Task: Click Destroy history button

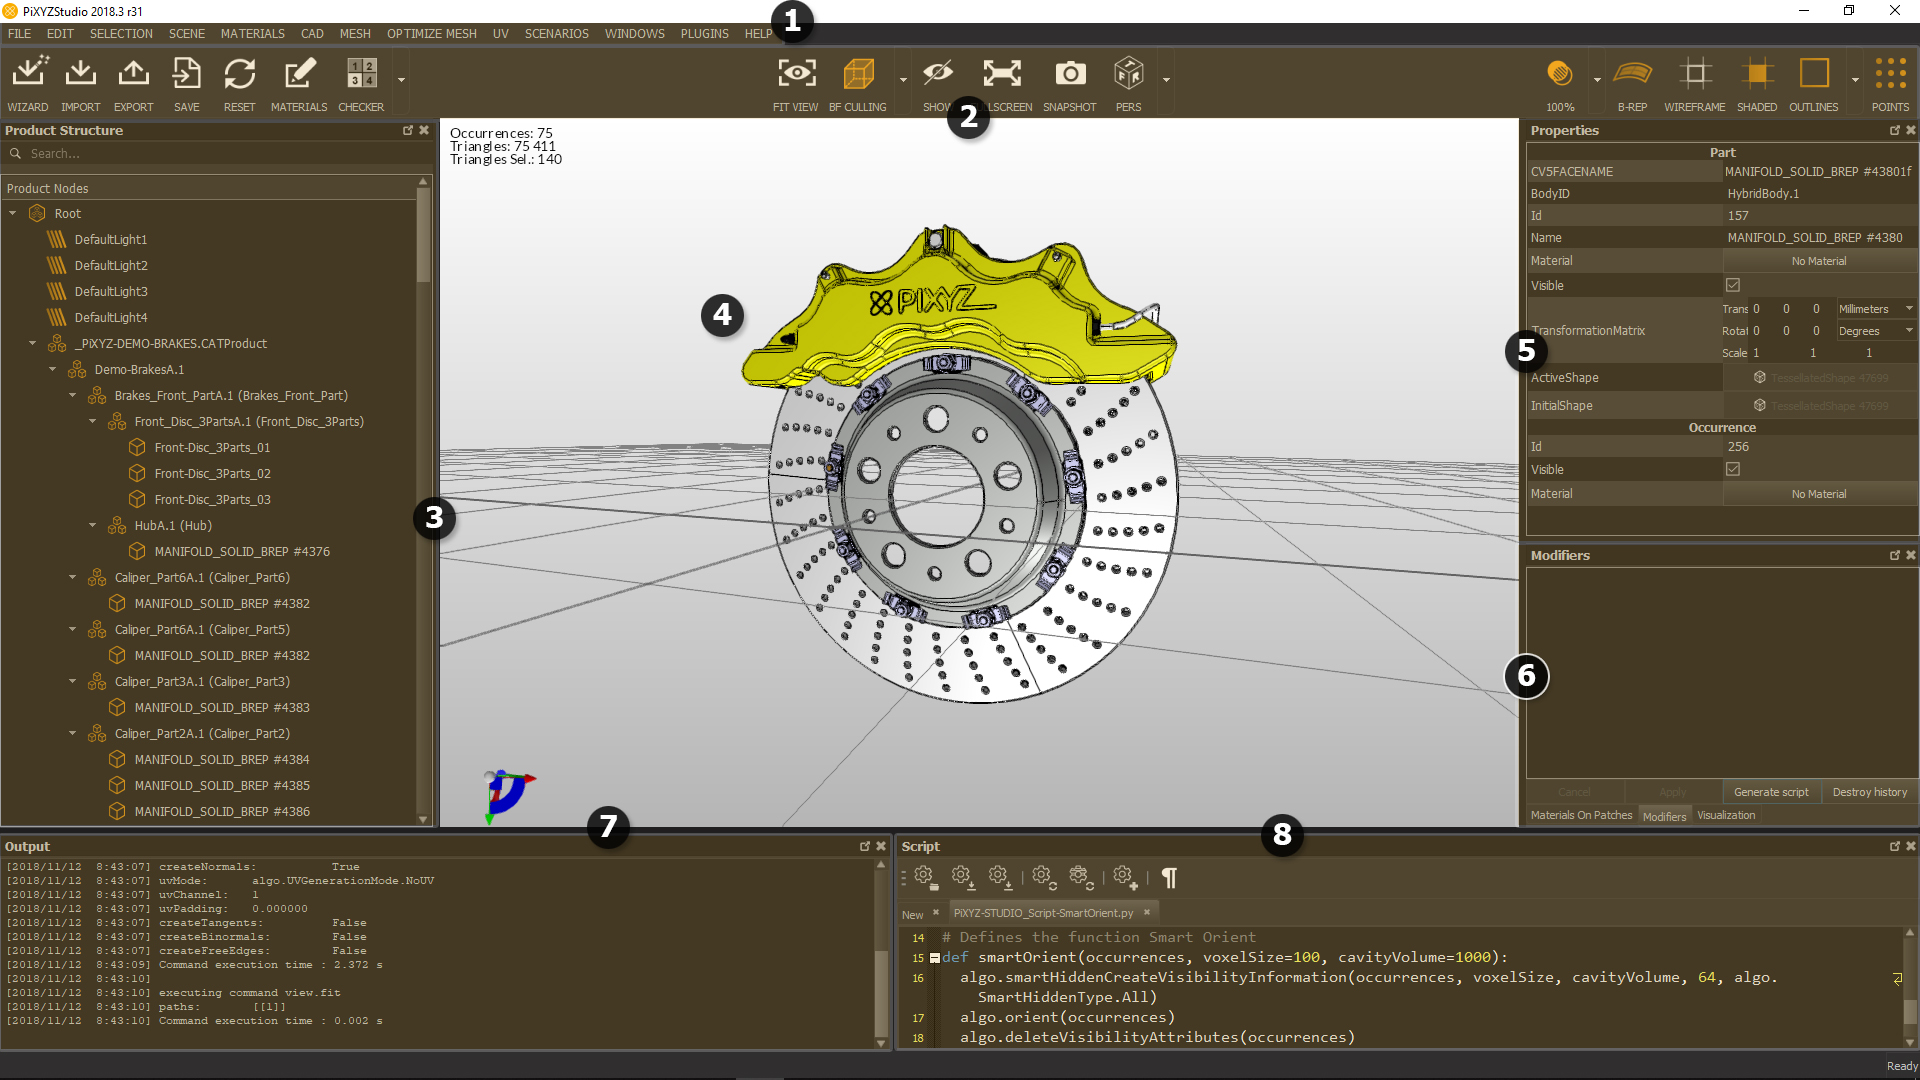Action: pyautogui.click(x=1869, y=792)
